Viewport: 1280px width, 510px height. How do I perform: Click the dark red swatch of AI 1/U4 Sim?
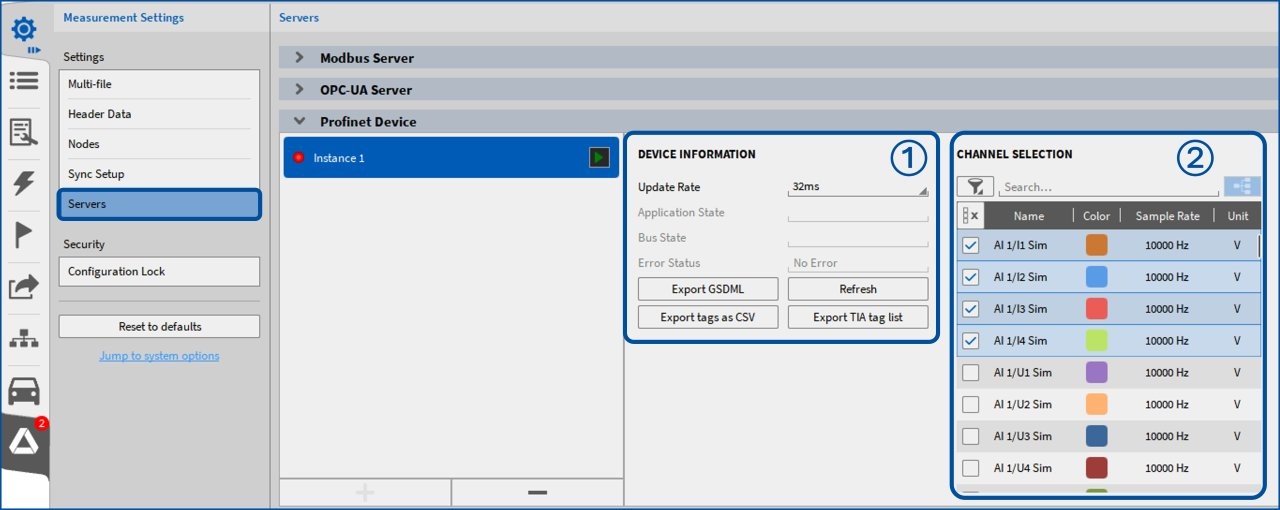coord(1097,468)
